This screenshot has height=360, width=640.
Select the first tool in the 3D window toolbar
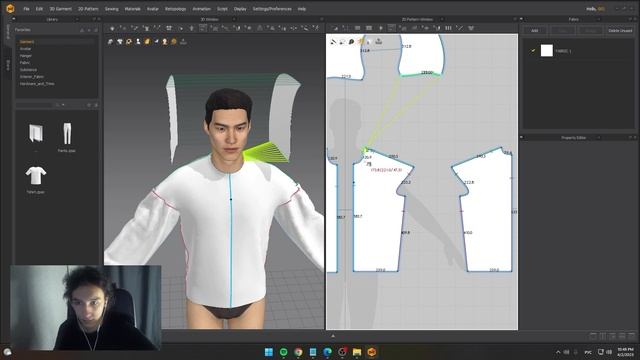tap(112, 28)
